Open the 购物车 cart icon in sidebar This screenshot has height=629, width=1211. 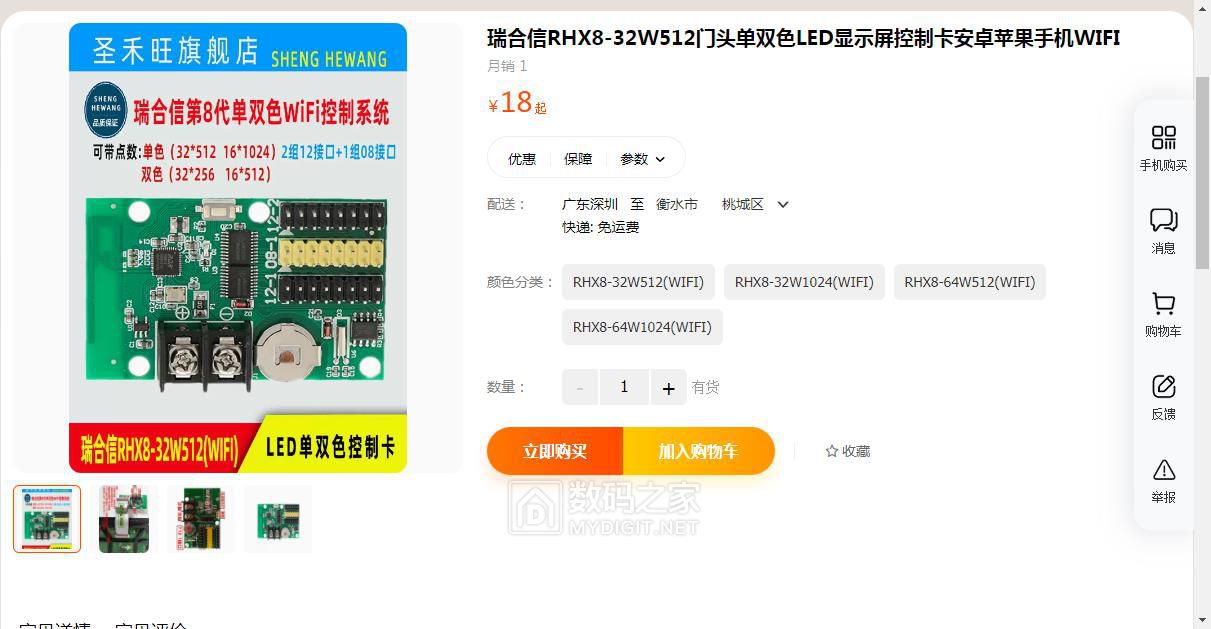coord(1163,303)
